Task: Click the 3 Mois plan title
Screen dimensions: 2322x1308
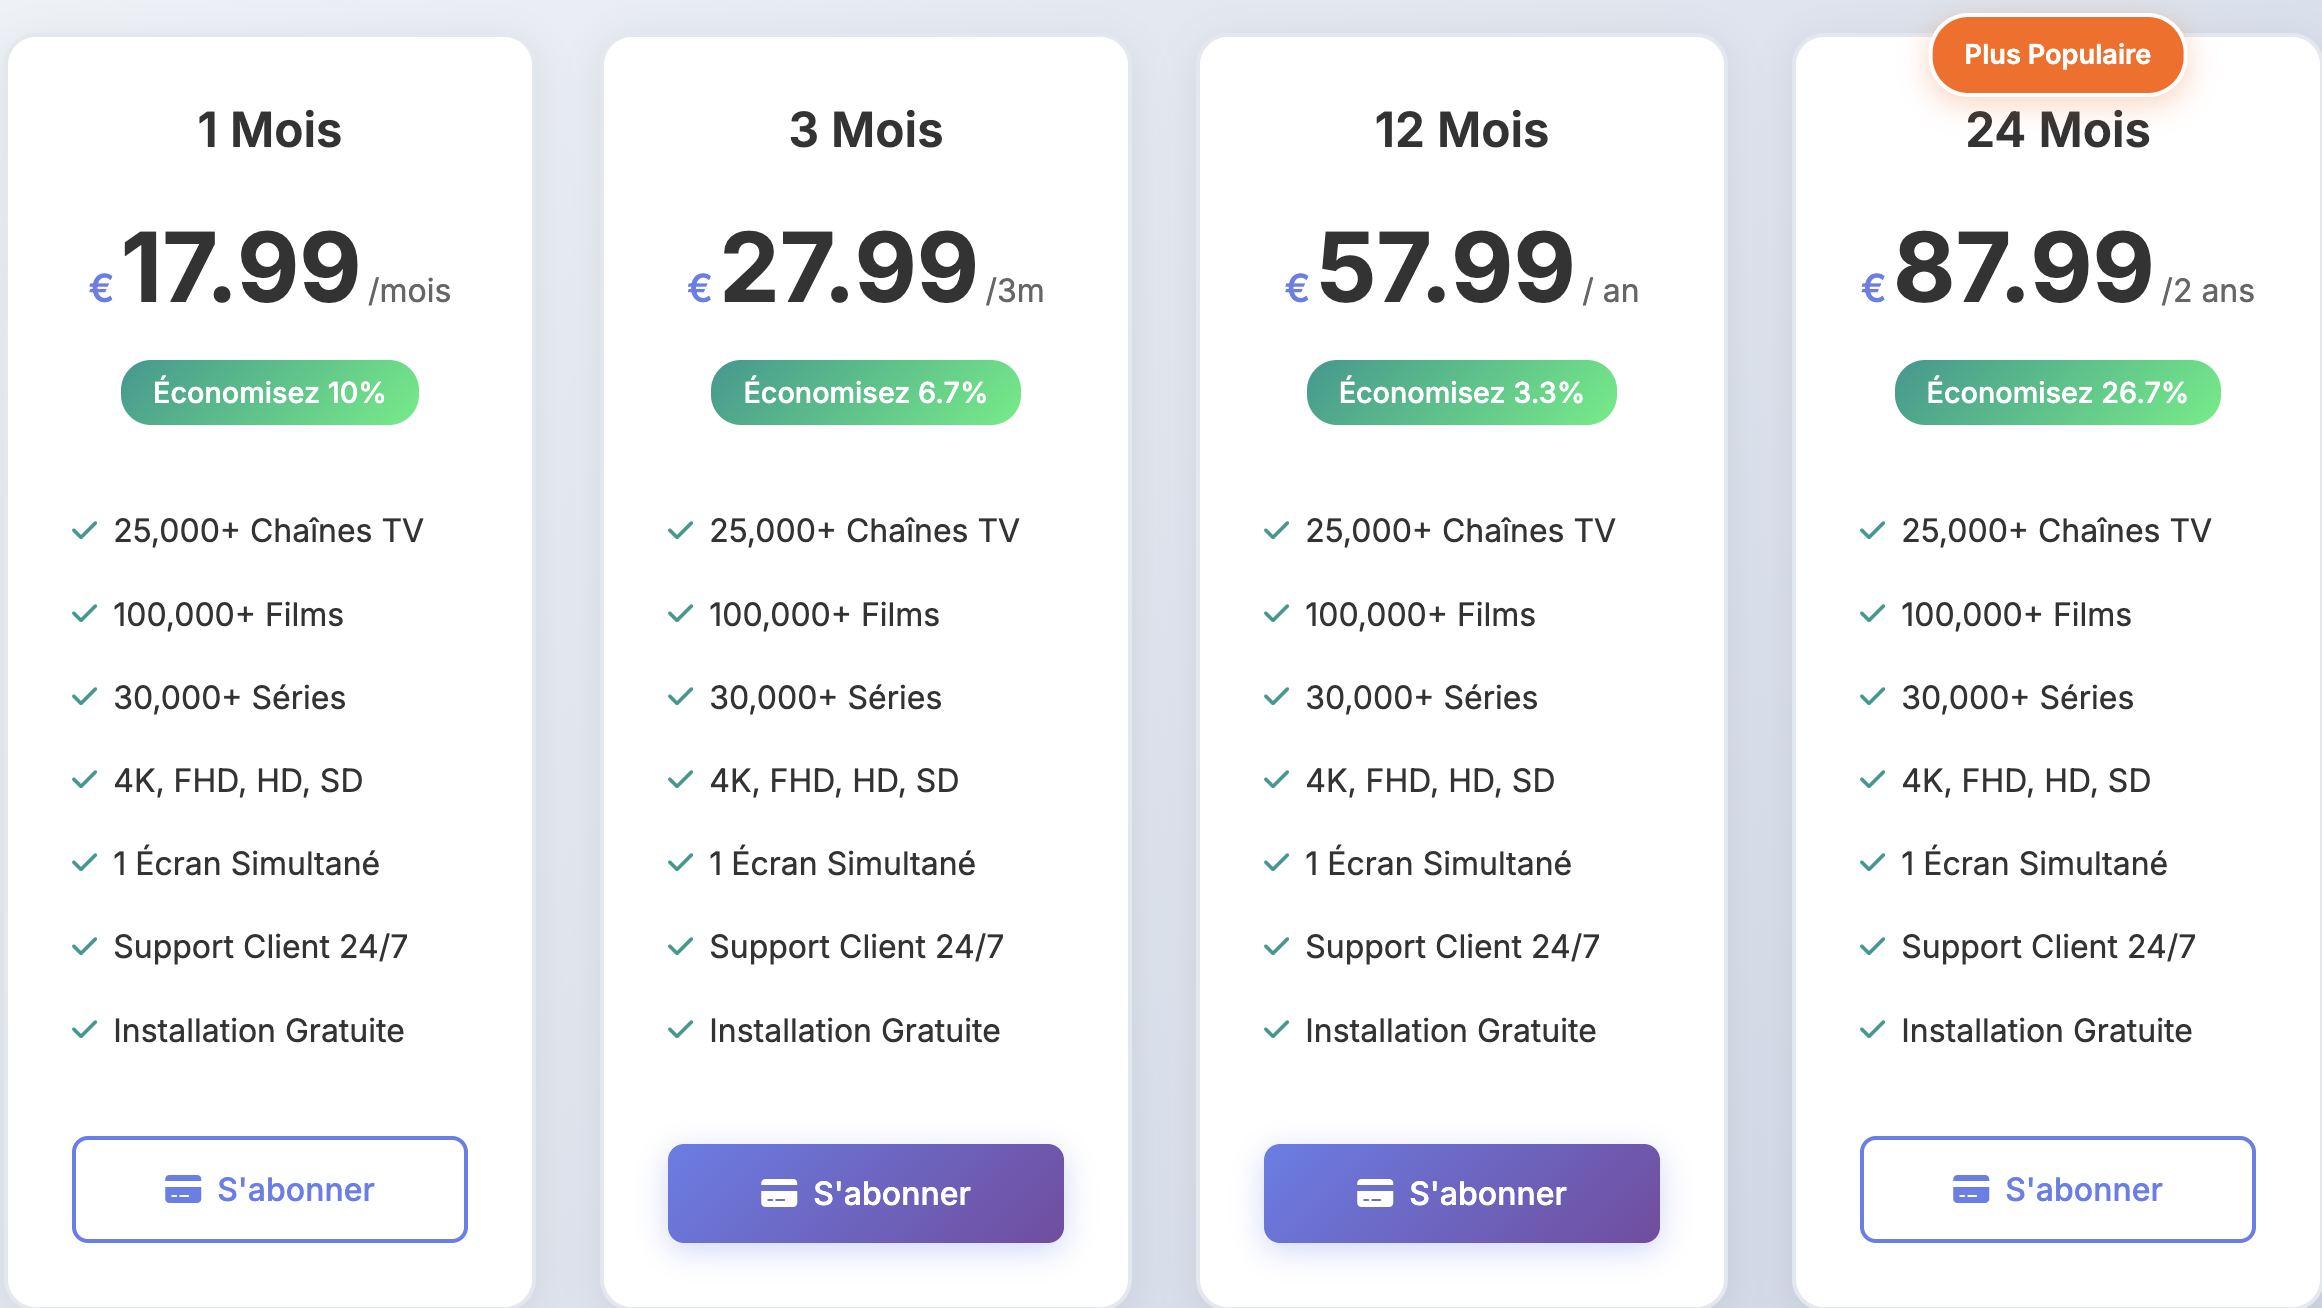Action: [864, 129]
